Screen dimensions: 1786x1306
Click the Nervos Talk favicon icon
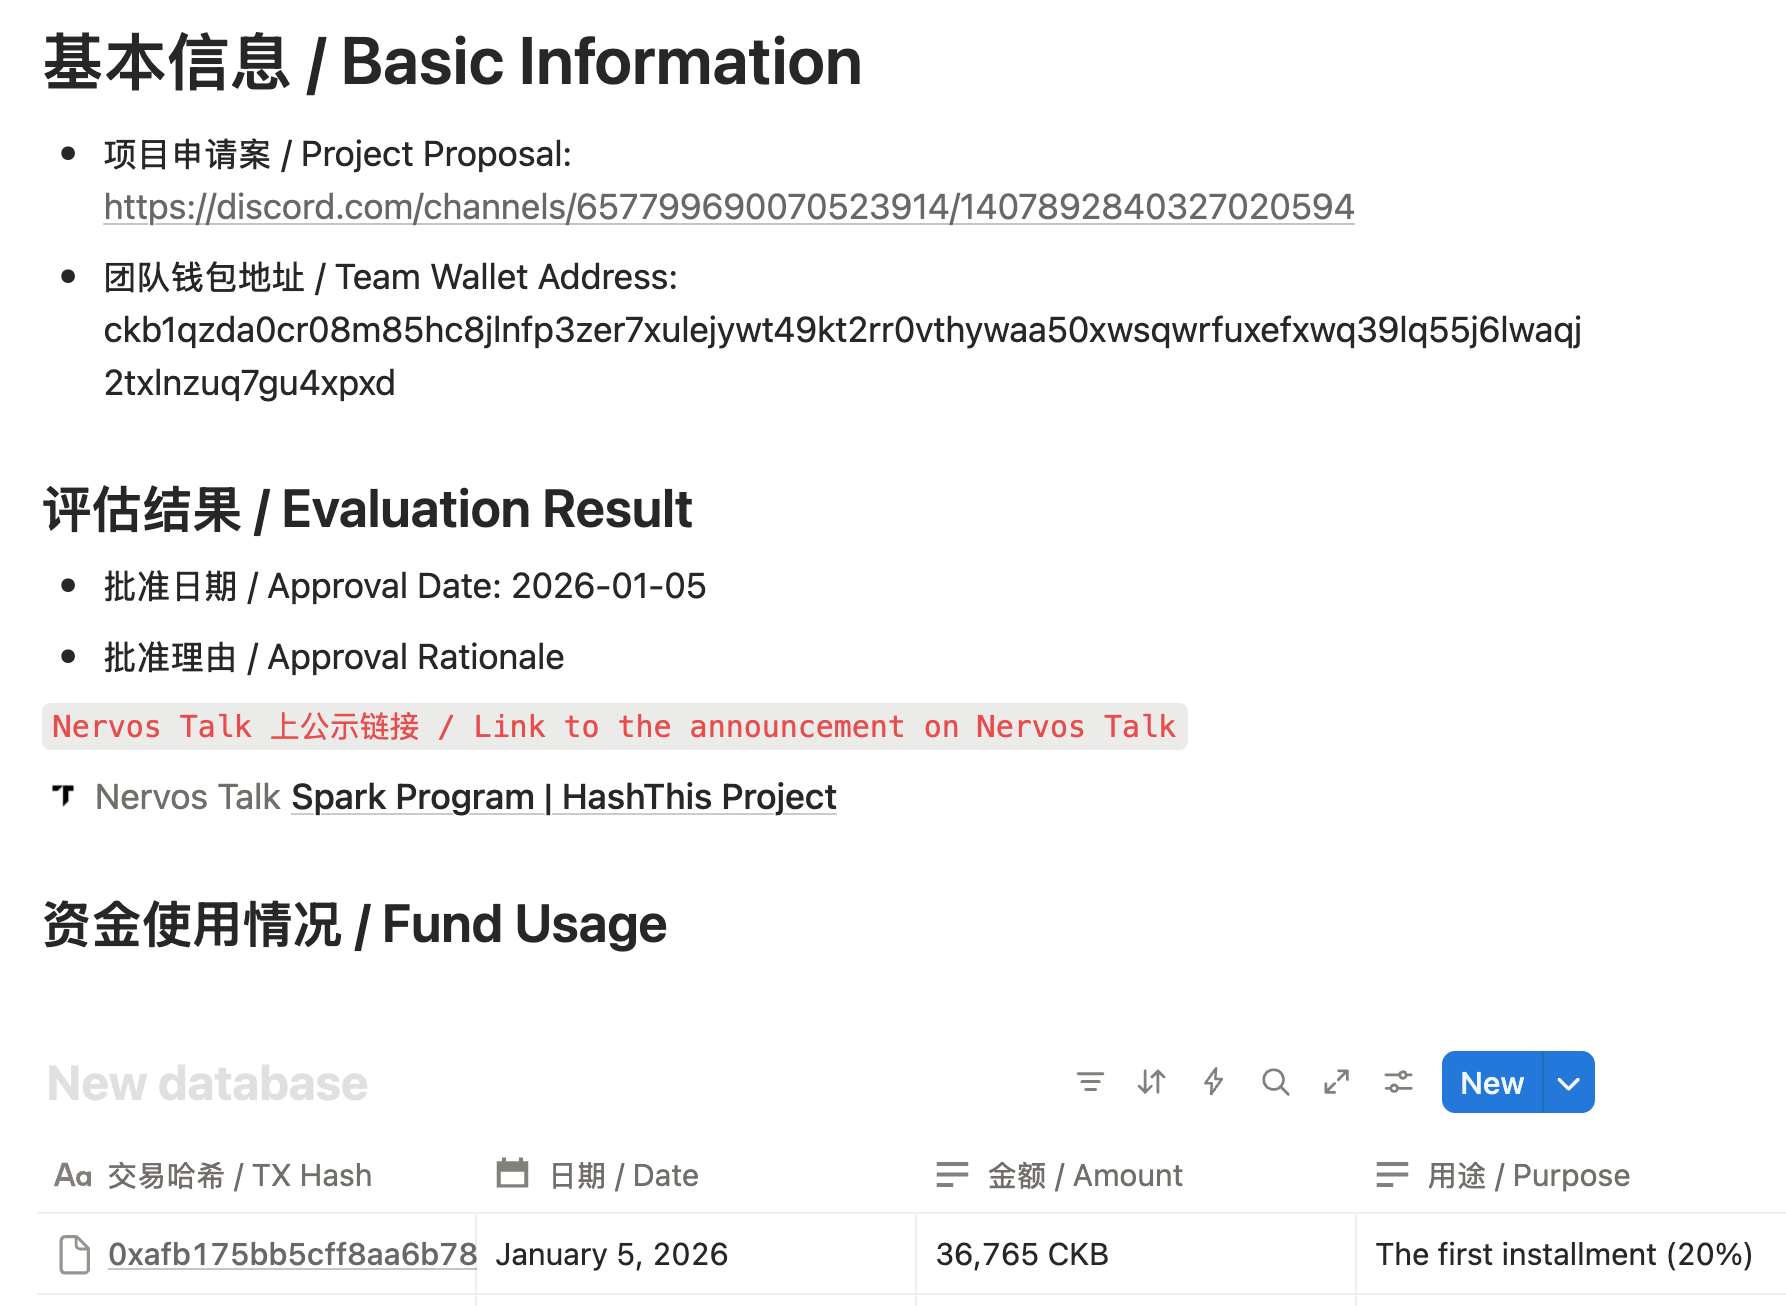[x=64, y=796]
